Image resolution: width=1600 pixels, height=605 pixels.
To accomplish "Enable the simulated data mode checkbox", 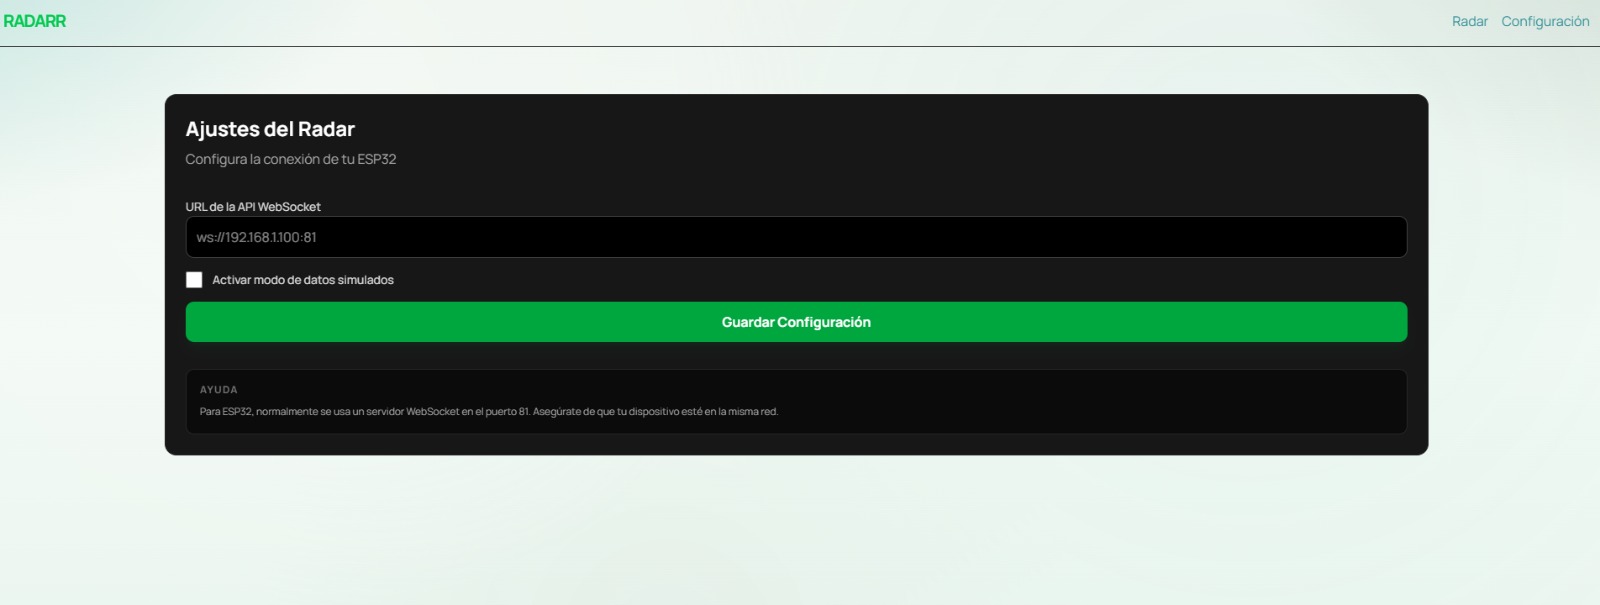I will [x=194, y=280].
